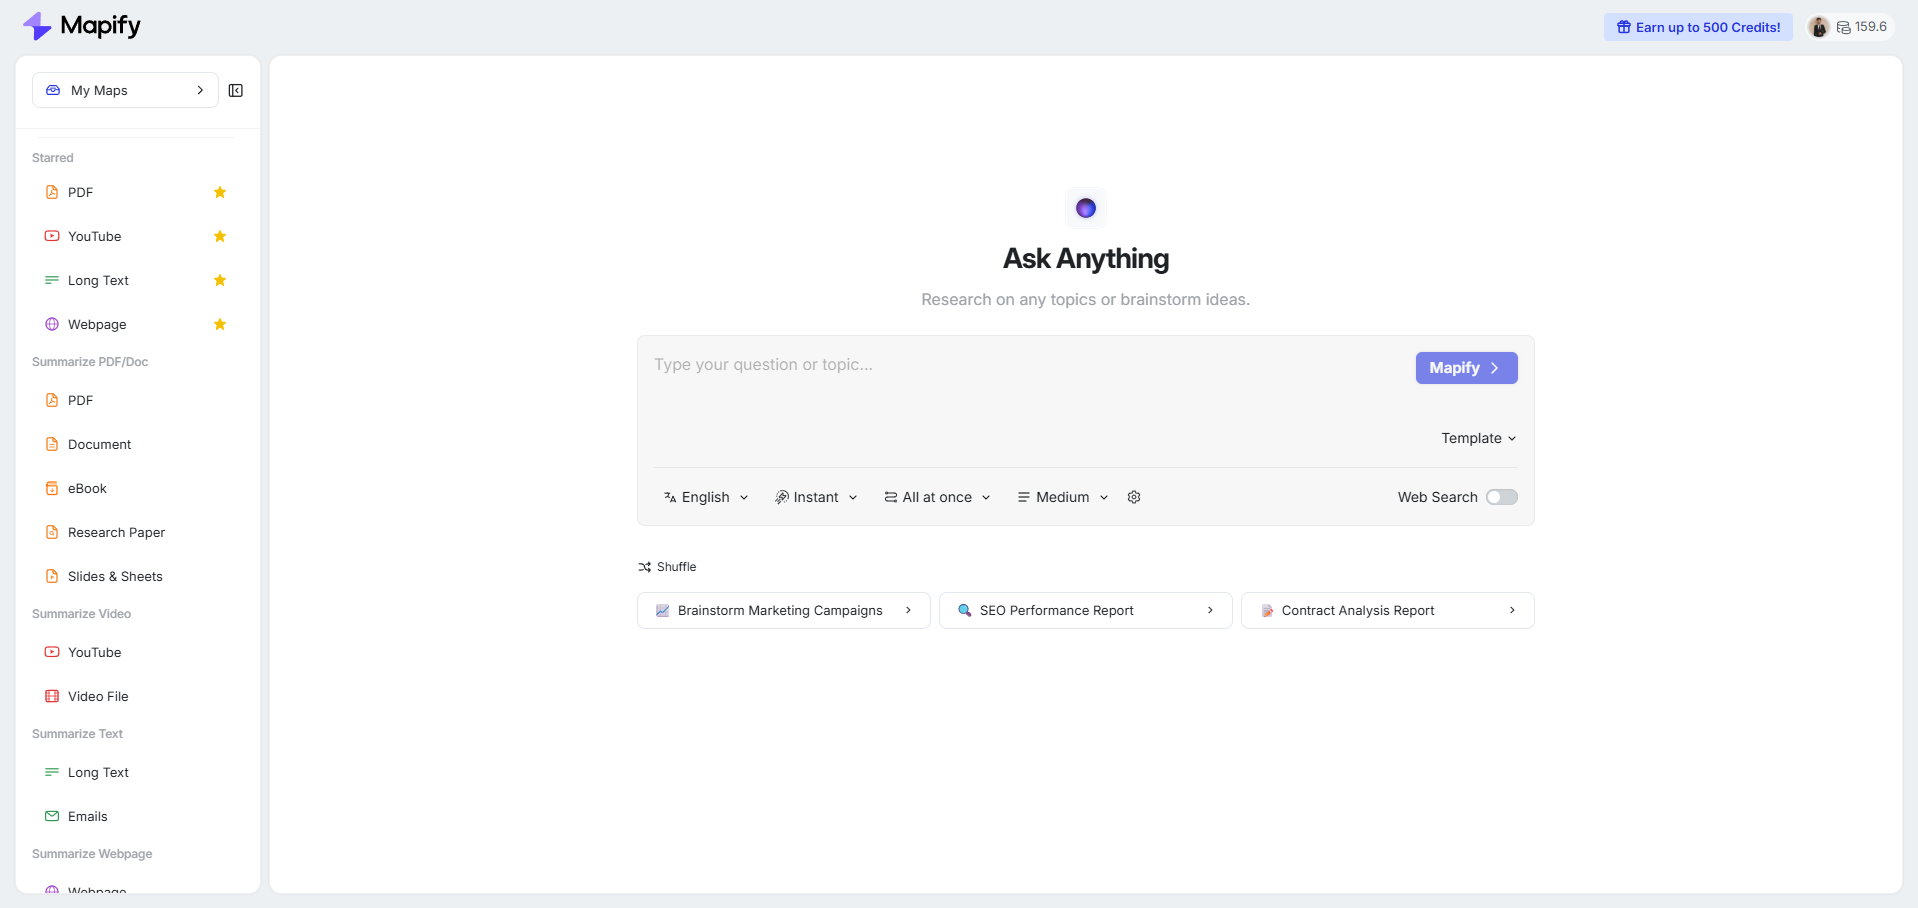Viewport: 1918px width, 908px height.
Task: Click the Summarize Webpage section label
Action: (x=92, y=854)
